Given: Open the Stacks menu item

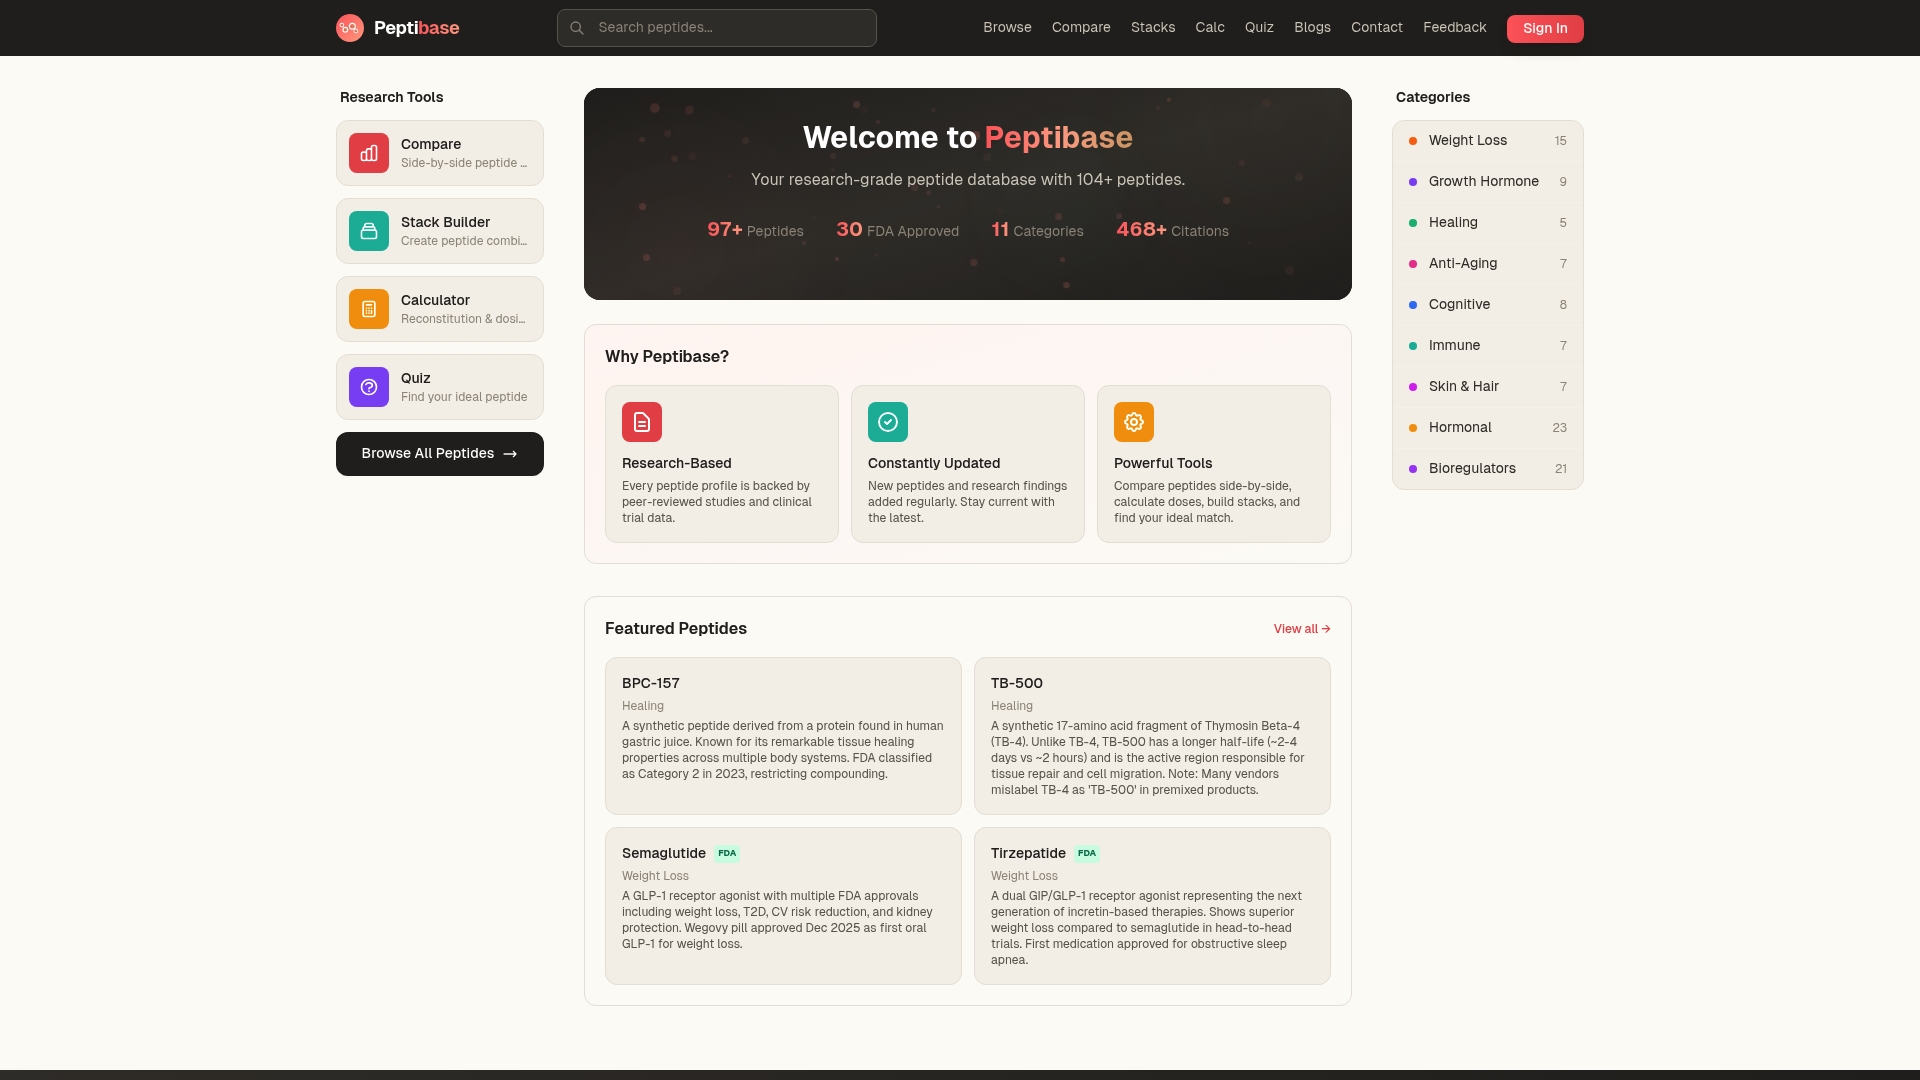Looking at the screenshot, I should (1152, 27).
